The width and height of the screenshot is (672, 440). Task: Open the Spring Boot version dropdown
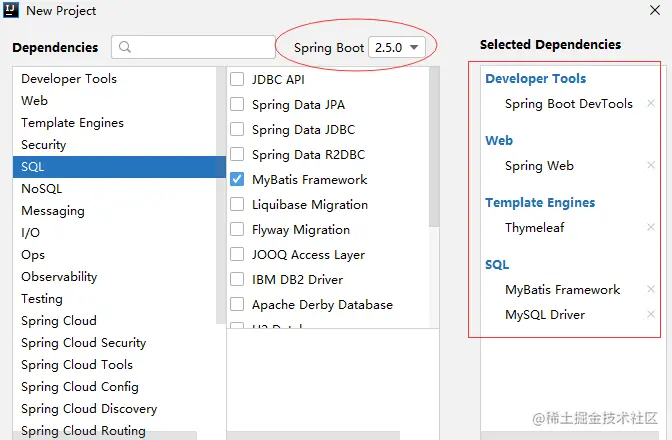pos(398,47)
